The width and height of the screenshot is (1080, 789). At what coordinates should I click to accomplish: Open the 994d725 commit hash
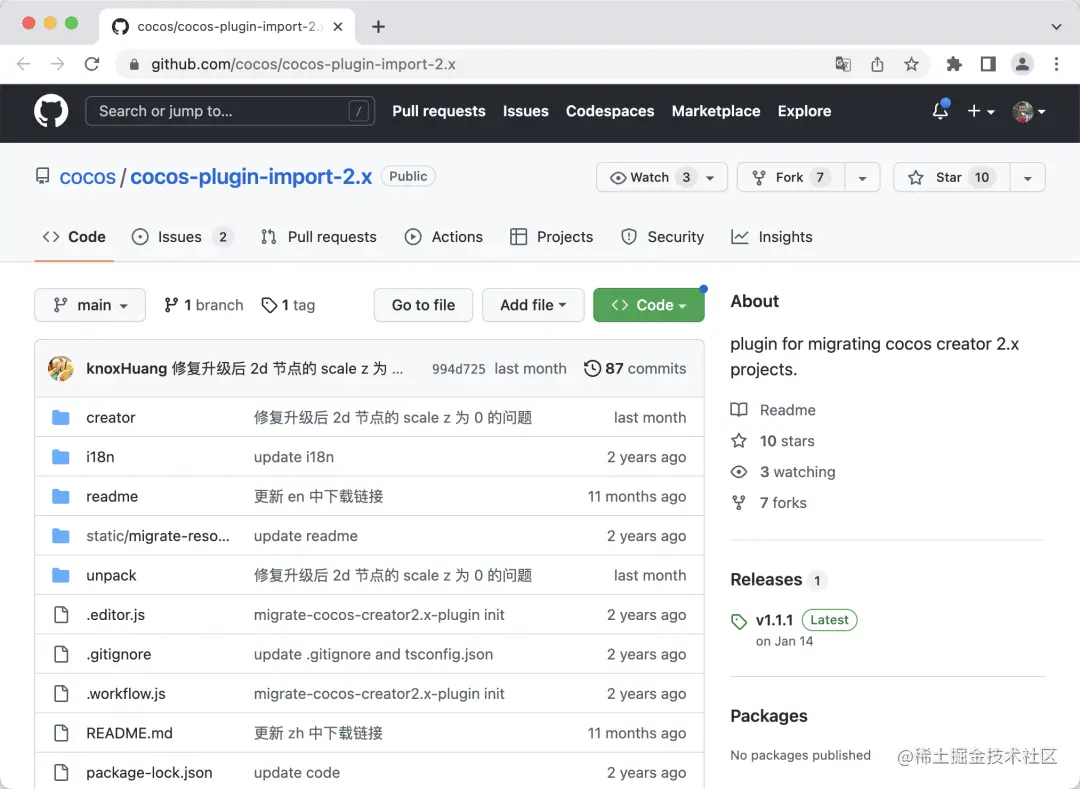pos(458,369)
